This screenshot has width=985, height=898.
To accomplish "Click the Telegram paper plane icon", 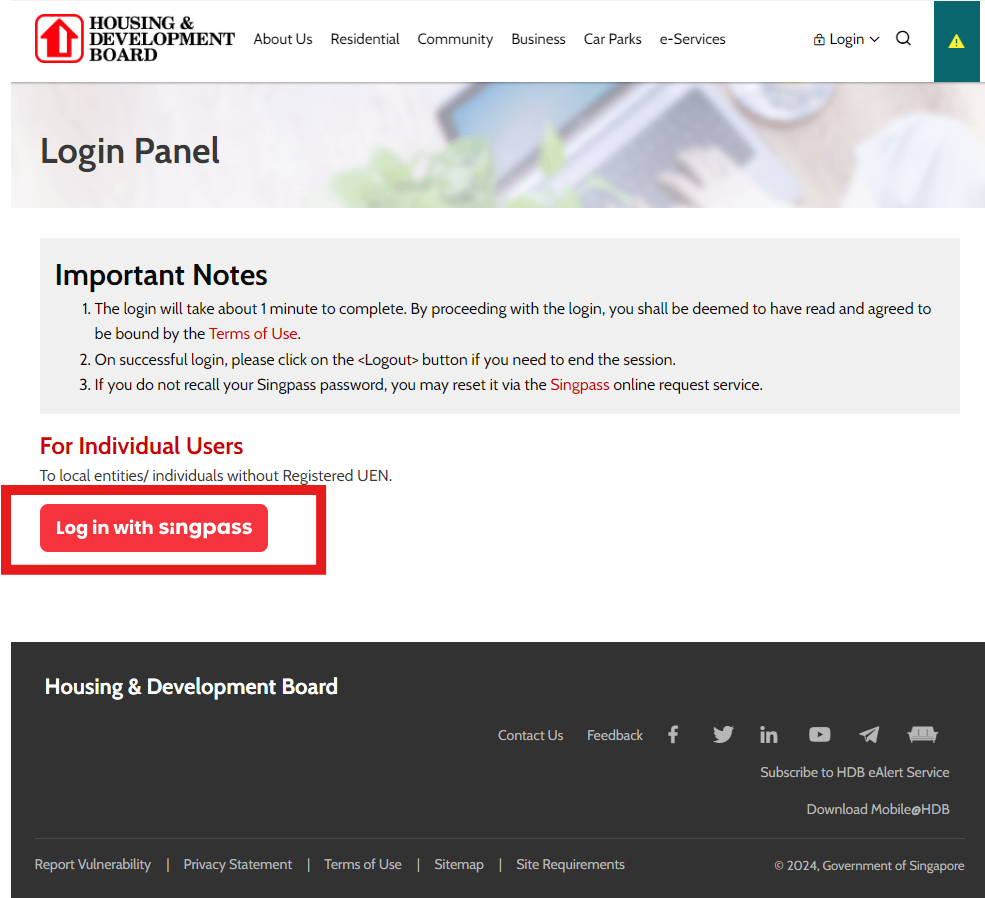I will 868,734.
